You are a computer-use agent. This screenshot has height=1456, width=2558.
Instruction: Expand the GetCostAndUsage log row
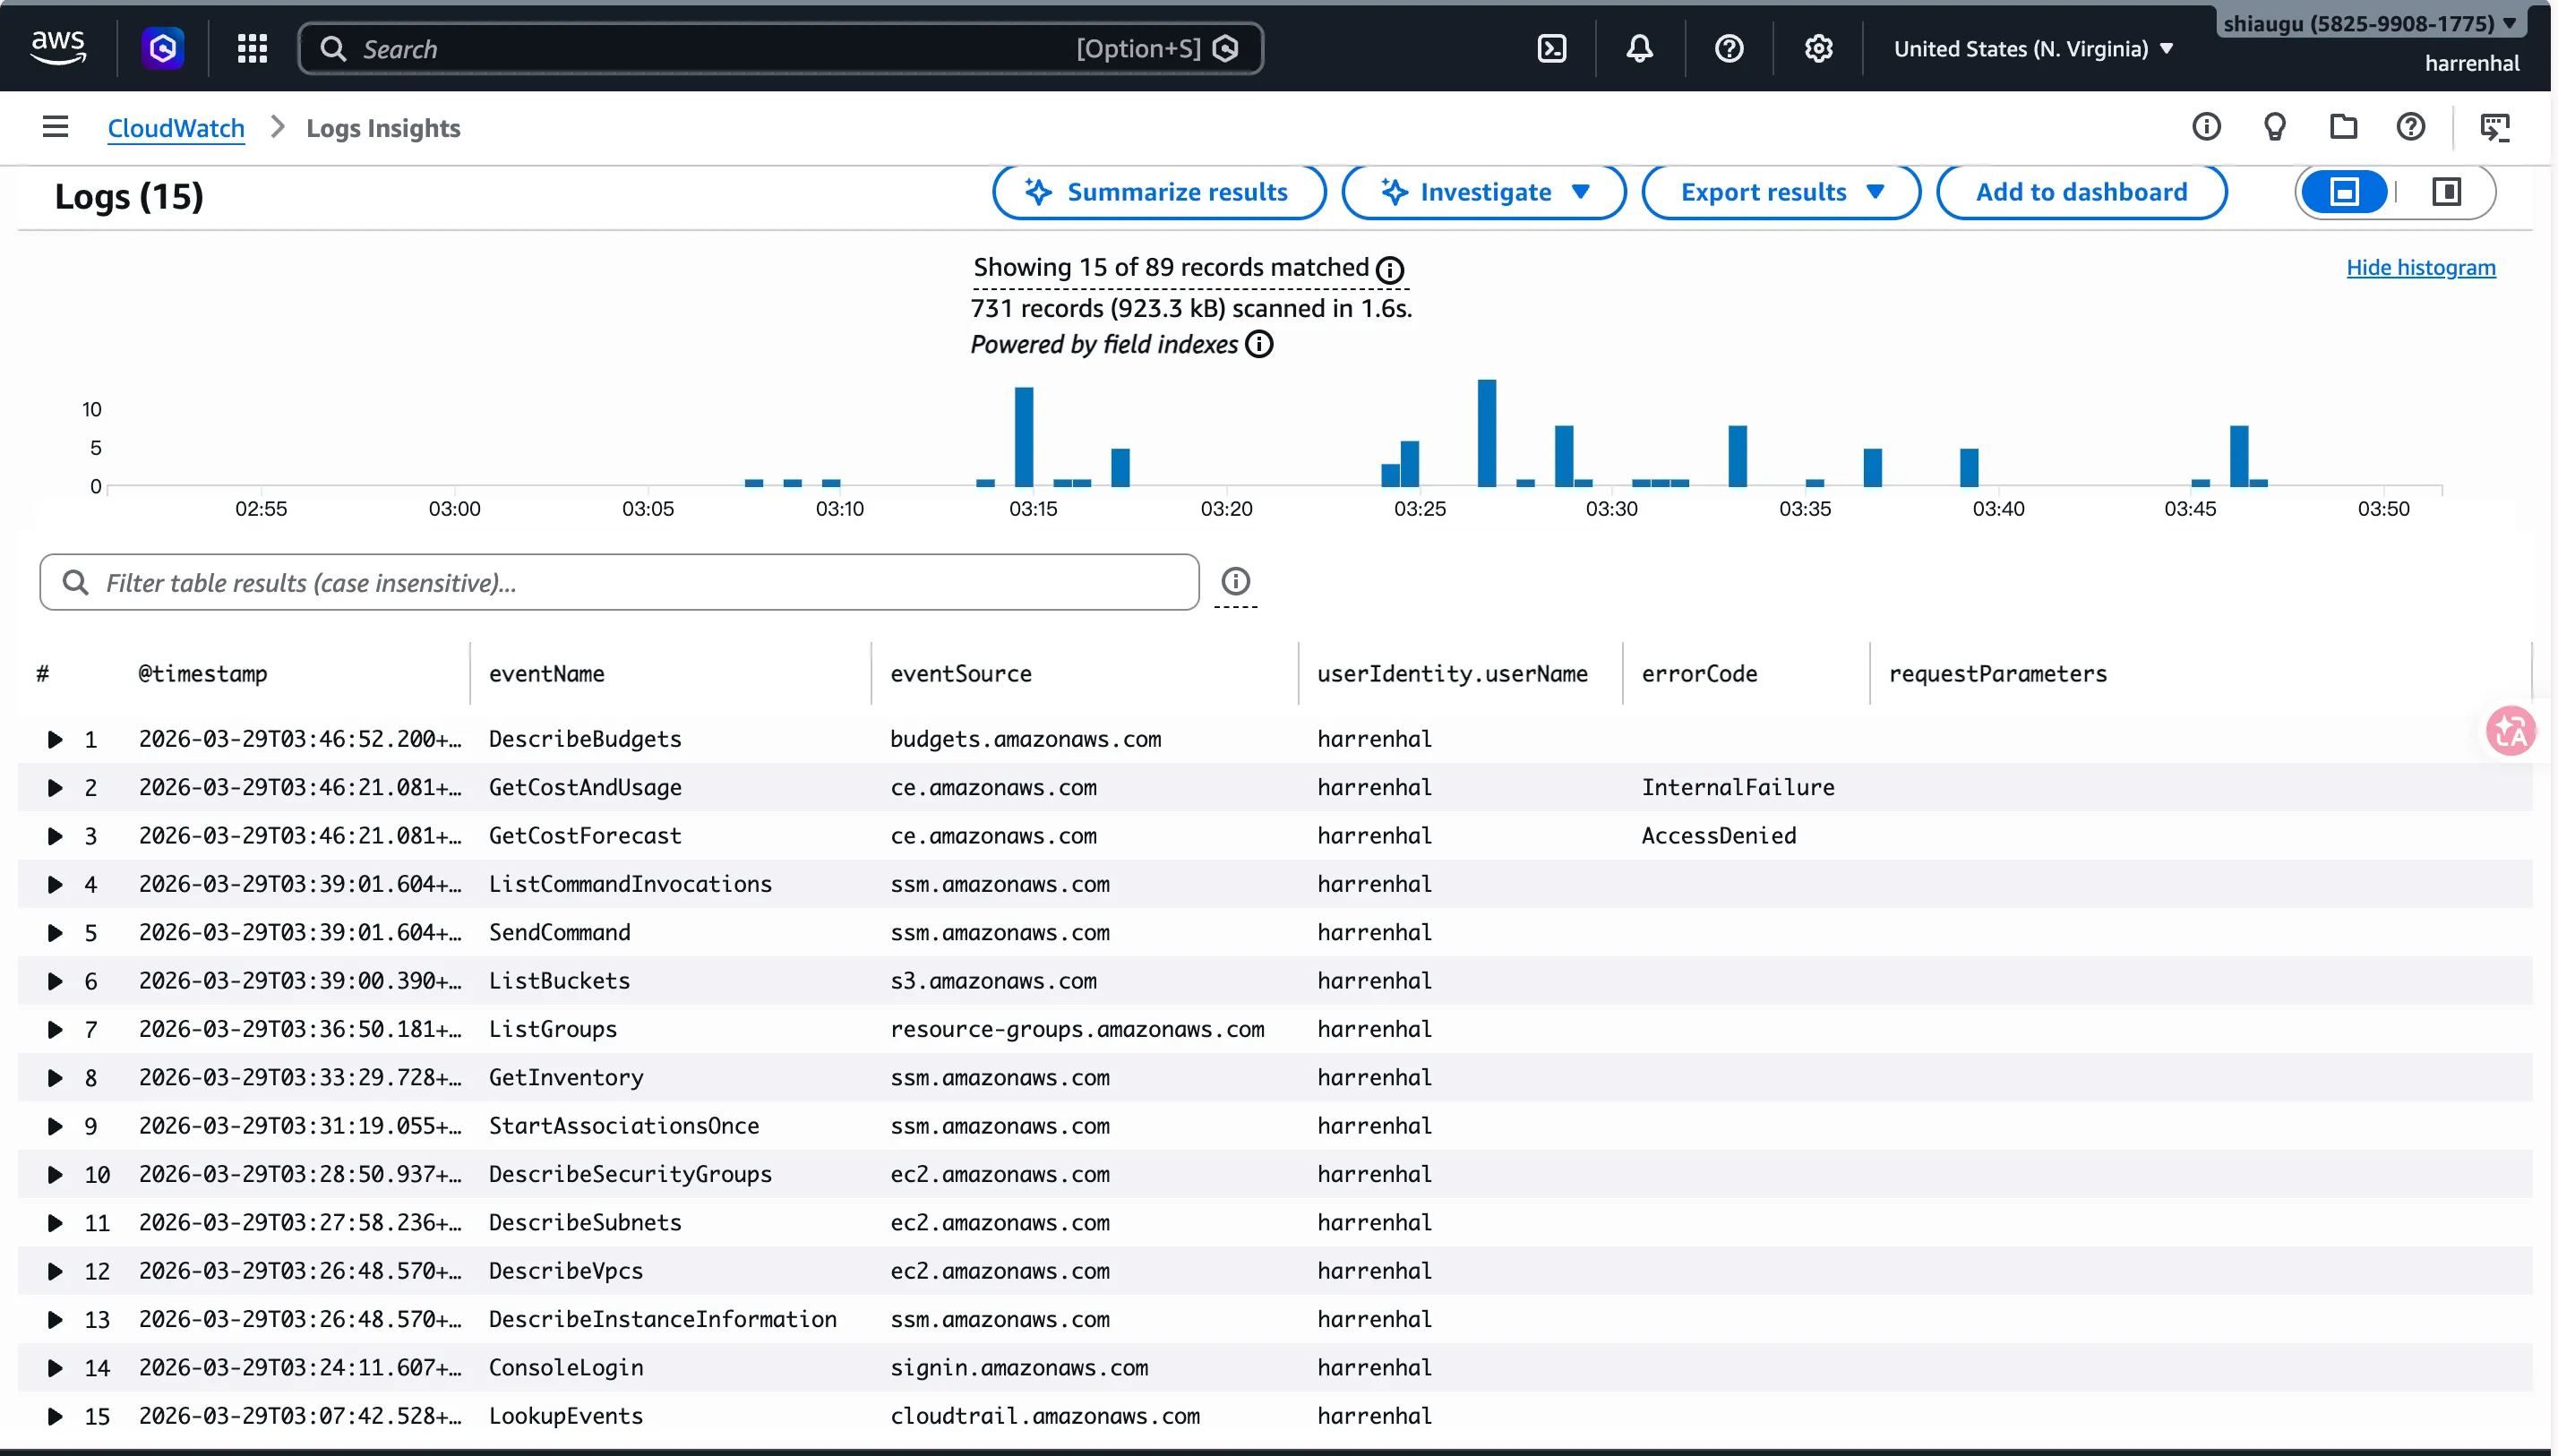(54, 788)
